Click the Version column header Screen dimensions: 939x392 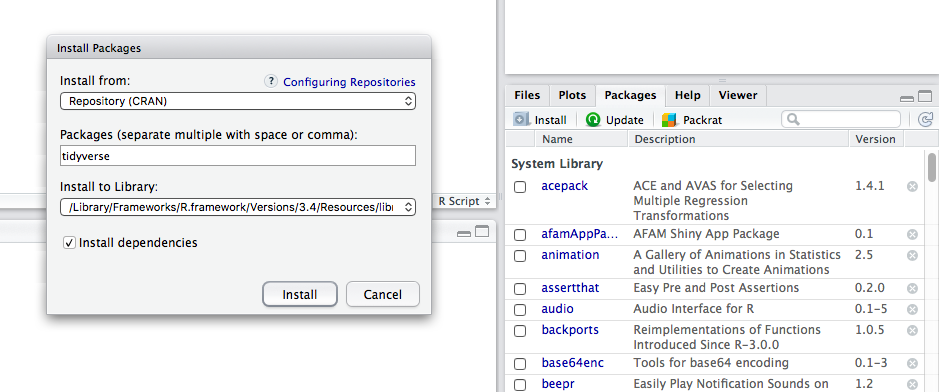[x=876, y=139]
